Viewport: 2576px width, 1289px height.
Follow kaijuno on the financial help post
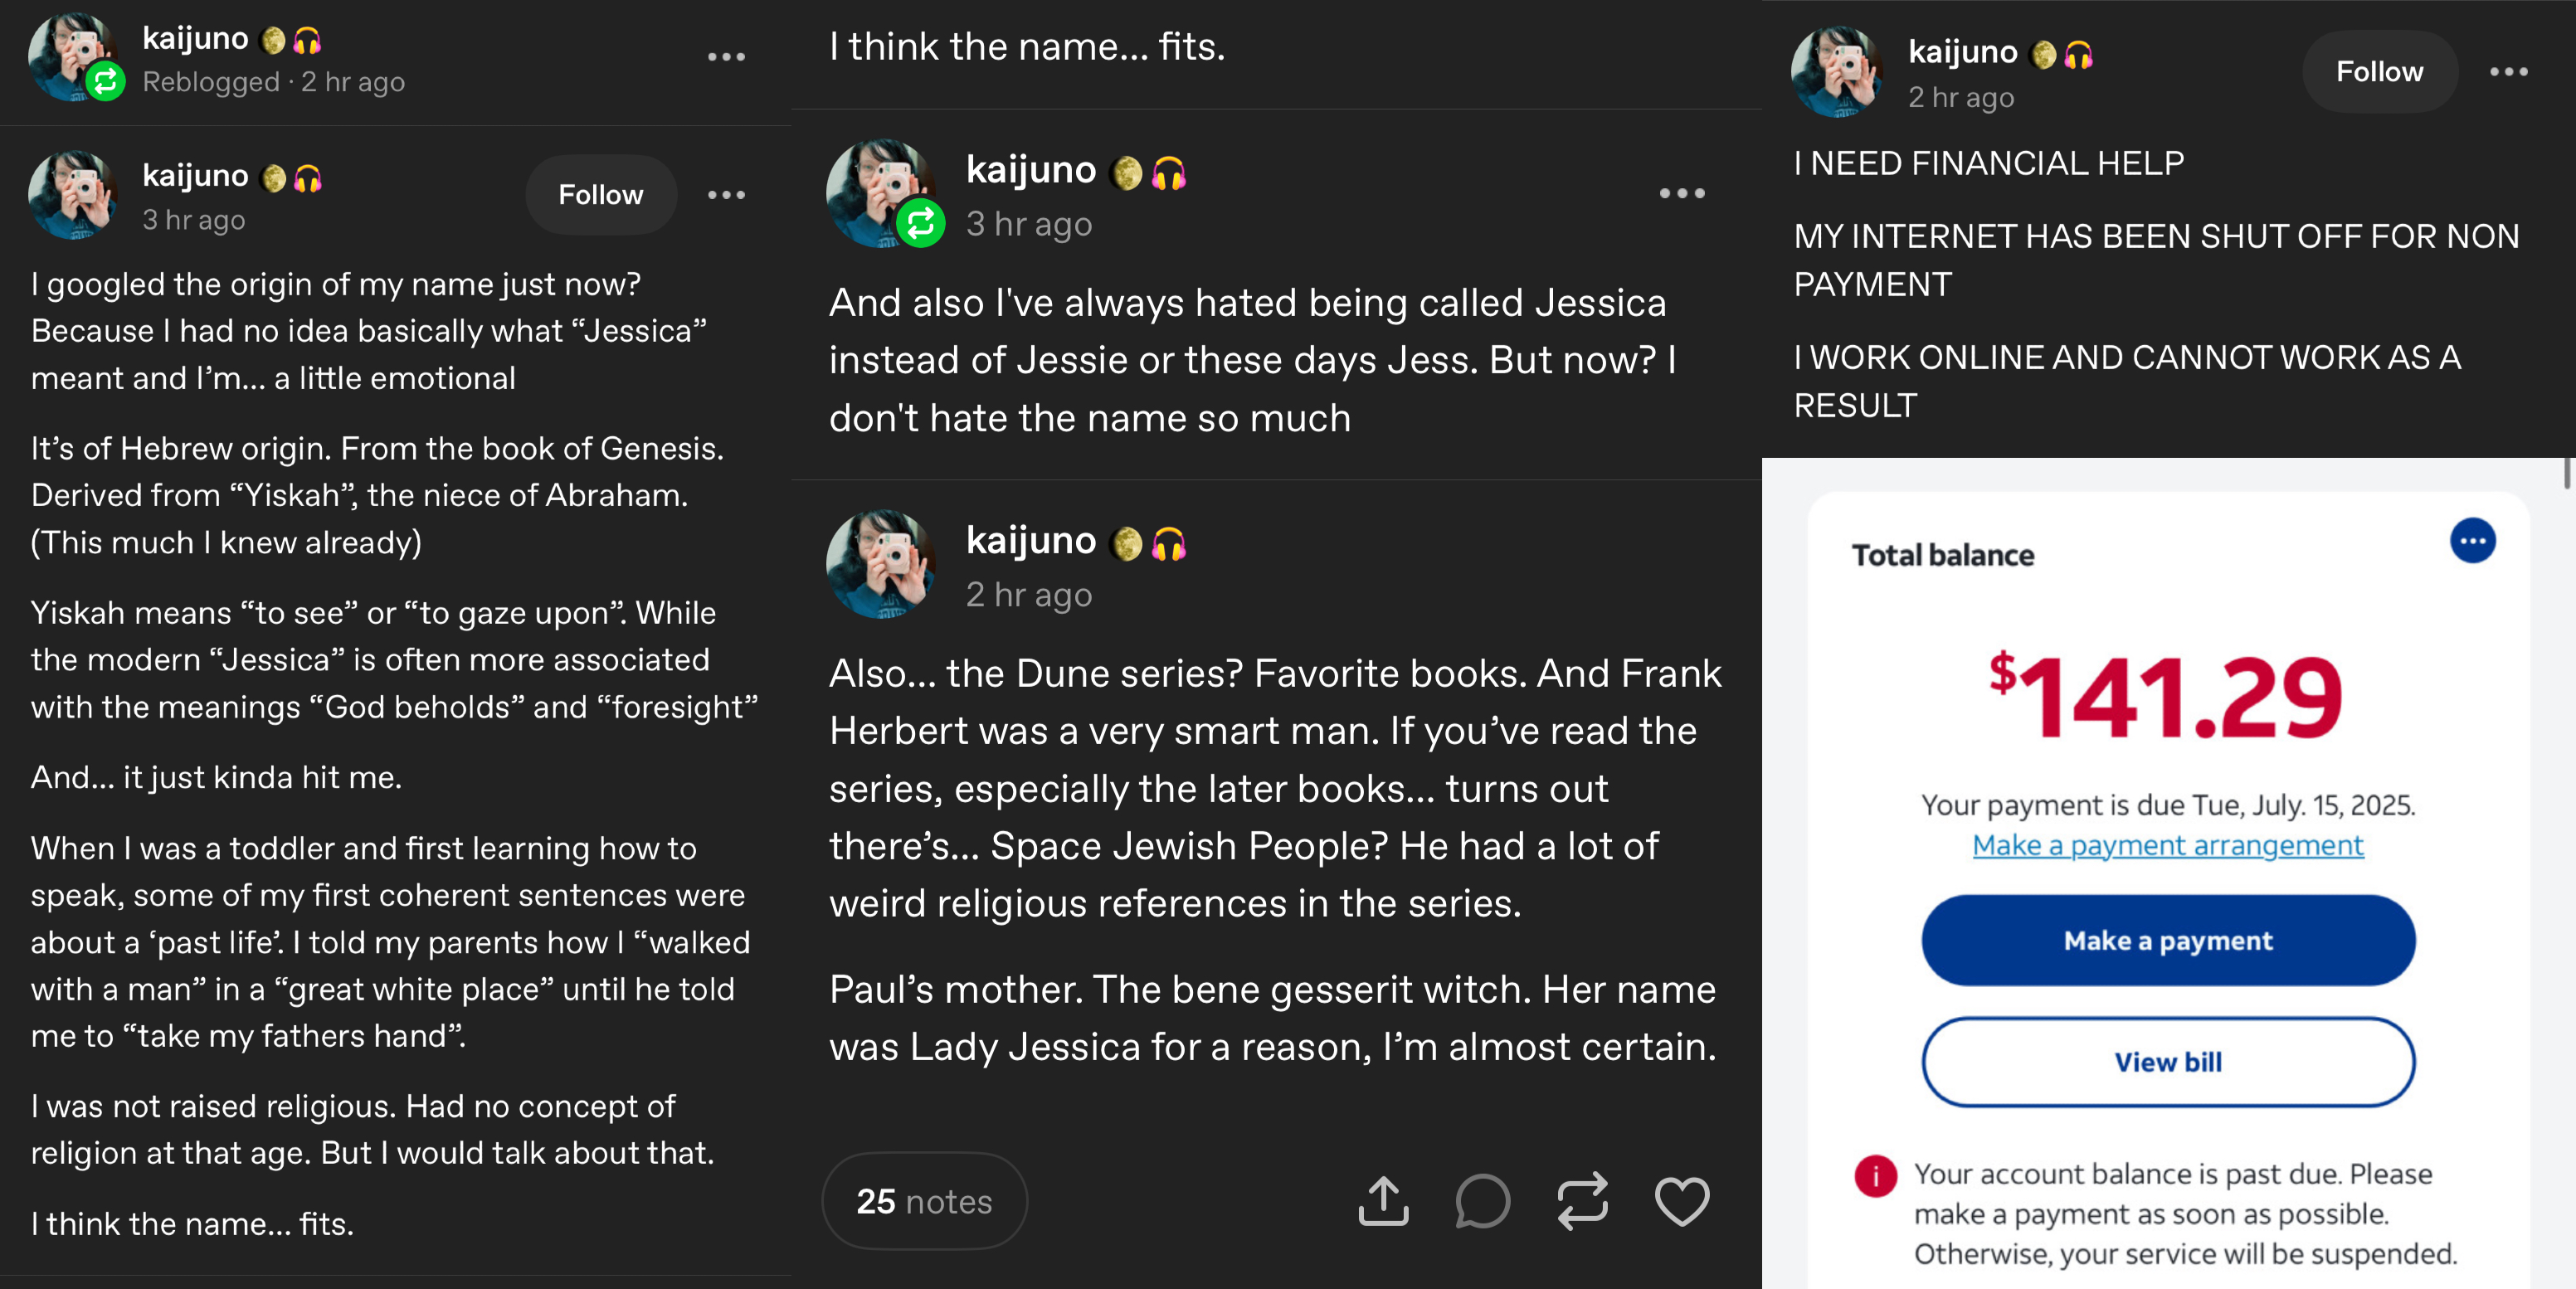(x=2379, y=72)
